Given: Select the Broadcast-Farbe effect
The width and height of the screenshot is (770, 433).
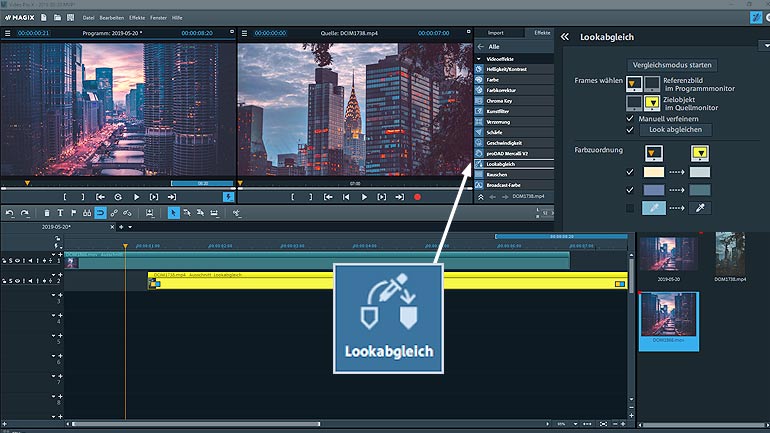Looking at the screenshot, I should (514, 185).
